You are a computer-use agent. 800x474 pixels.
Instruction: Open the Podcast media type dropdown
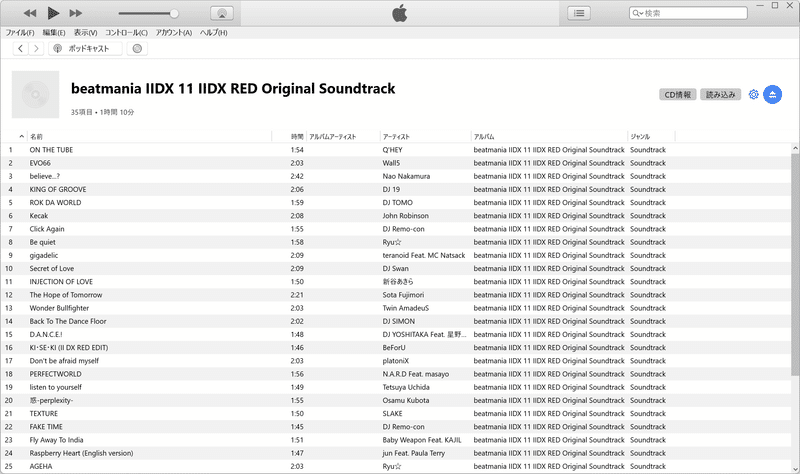click(x=85, y=48)
